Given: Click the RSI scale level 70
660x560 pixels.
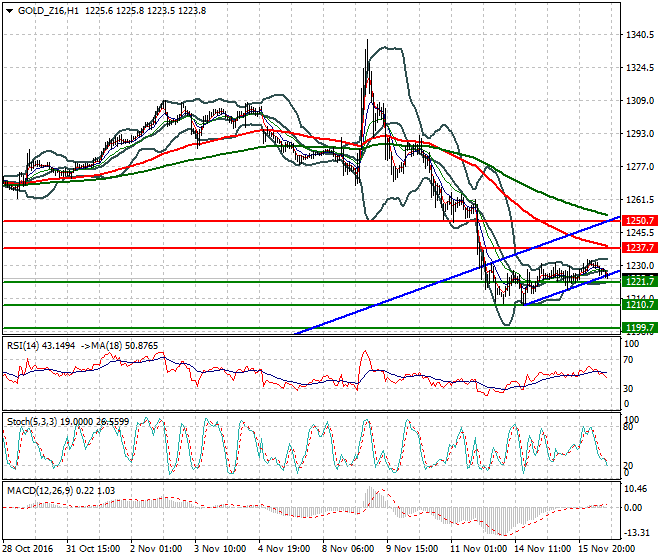Looking at the screenshot, I should click(x=628, y=360).
